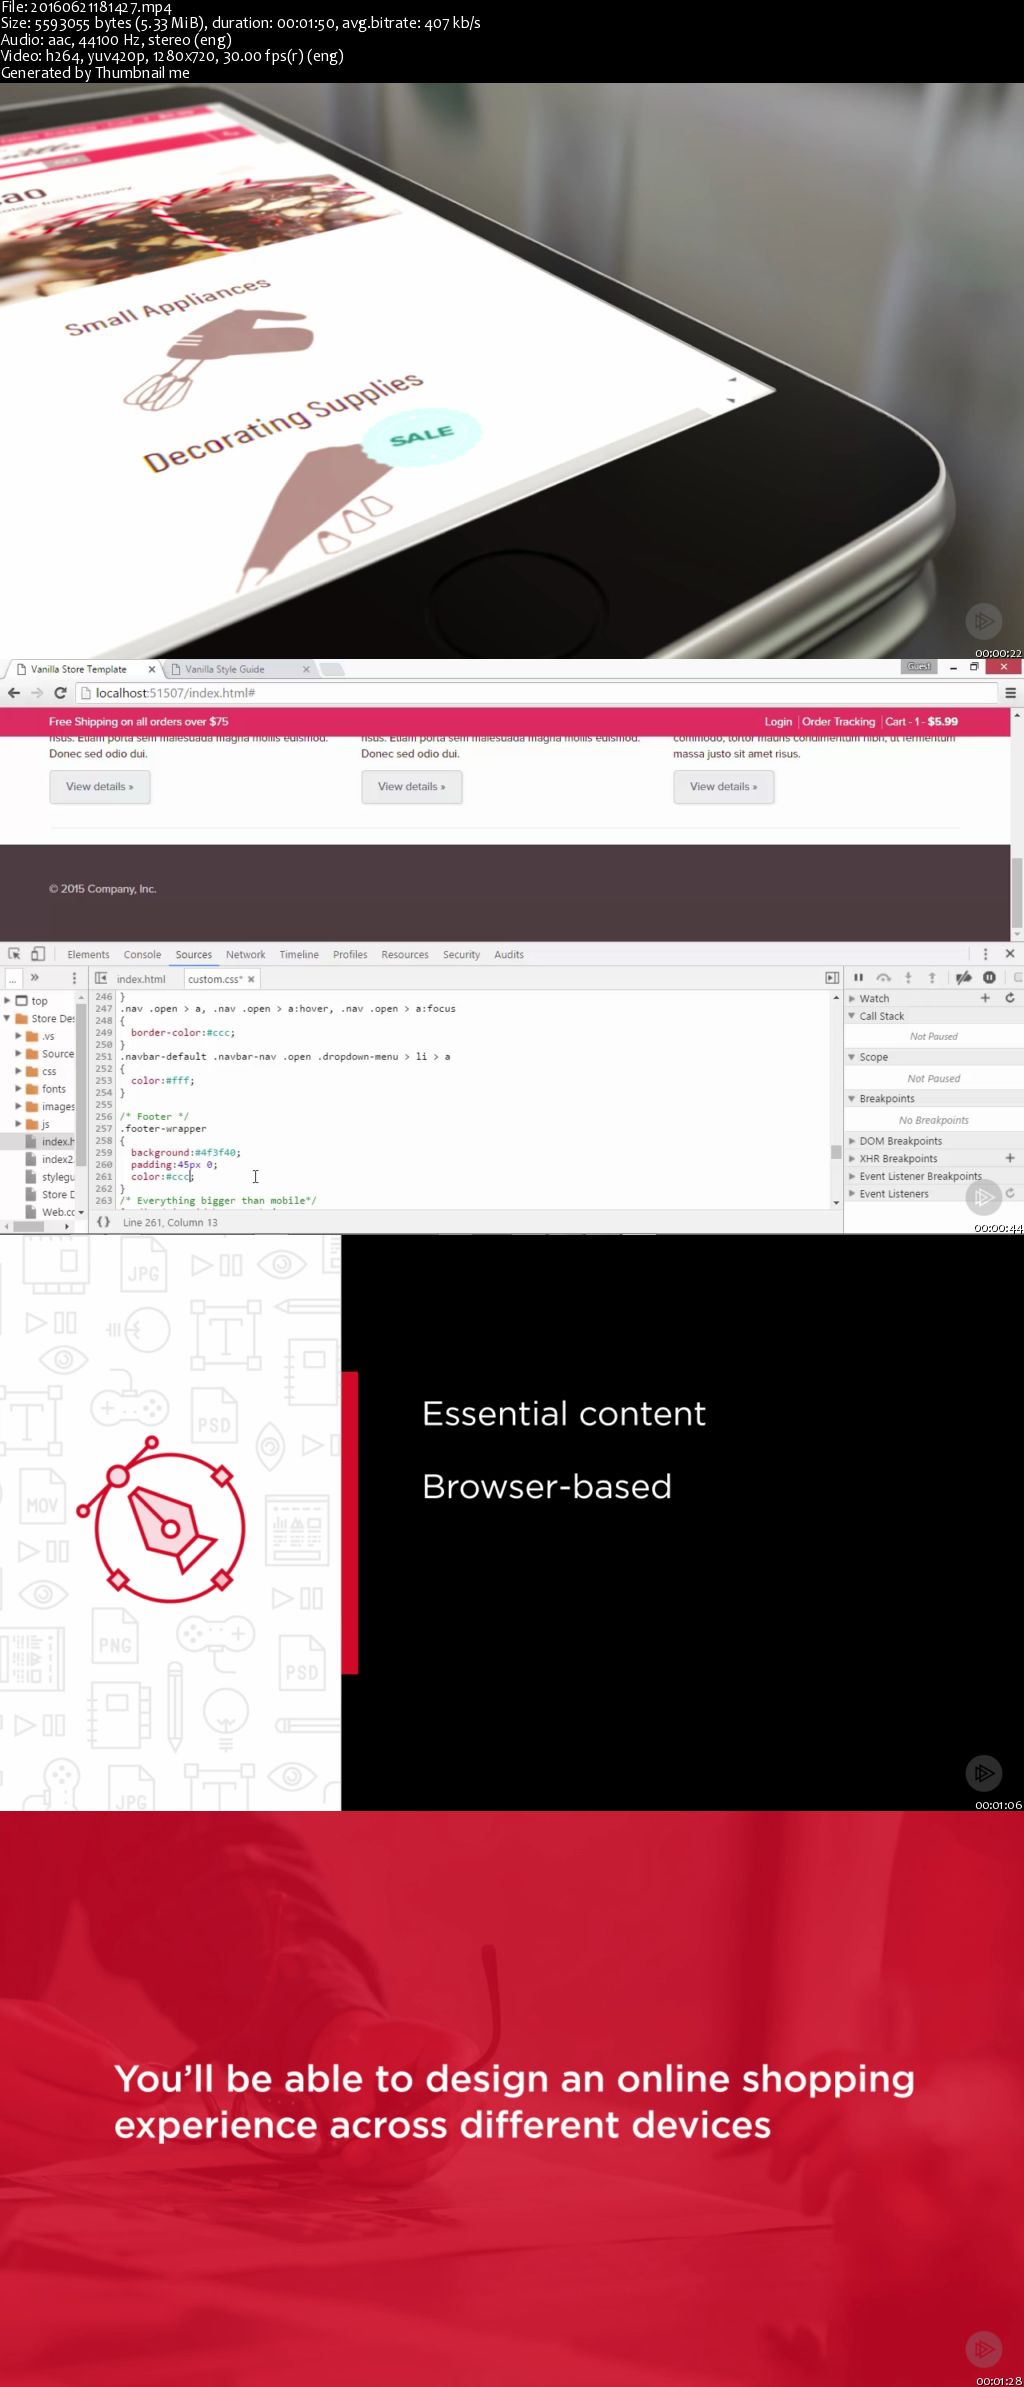Screen dimensions: 1024x2387
Task: Click the step out icon
Action: (932, 978)
